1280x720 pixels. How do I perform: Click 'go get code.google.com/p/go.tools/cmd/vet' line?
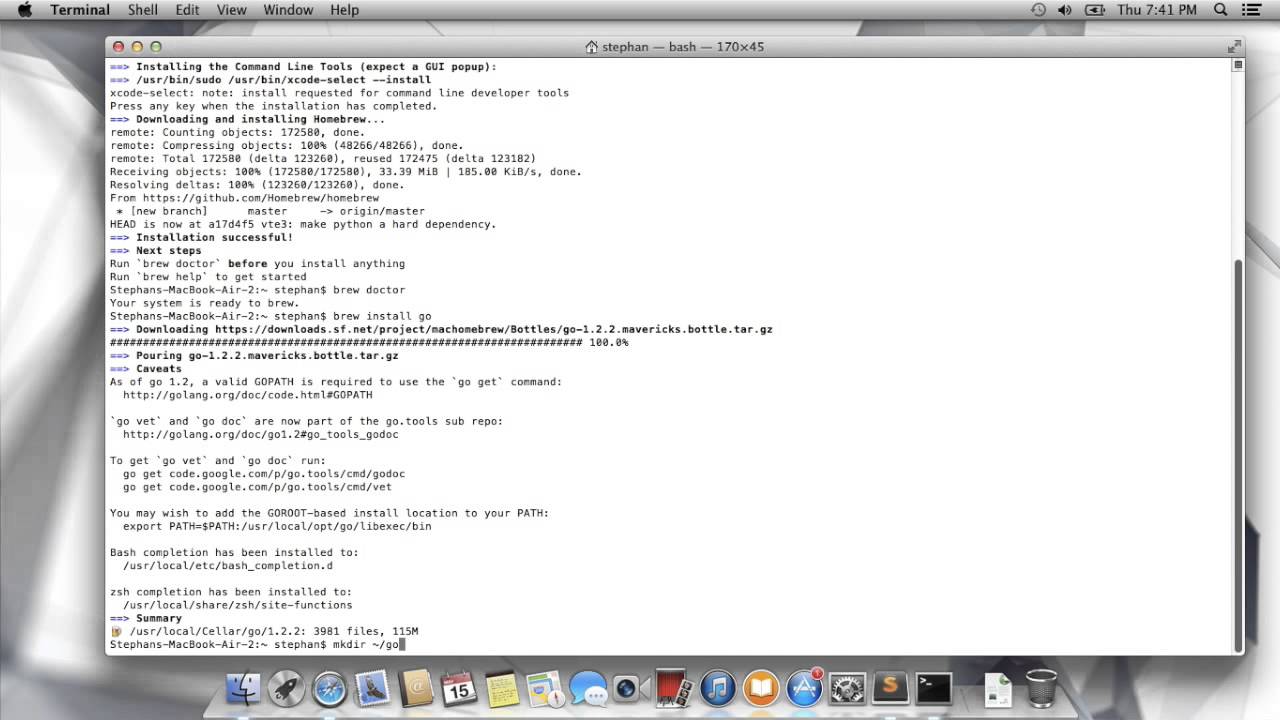(257, 487)
